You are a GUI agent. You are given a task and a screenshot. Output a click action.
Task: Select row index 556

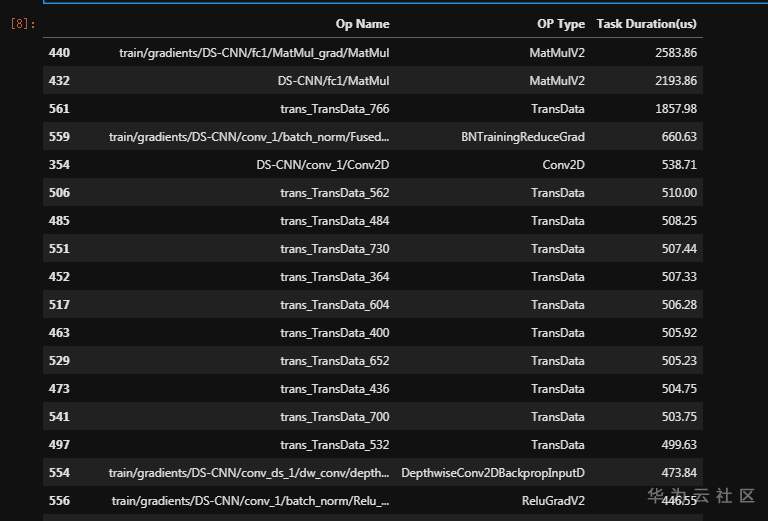[59, 501]
